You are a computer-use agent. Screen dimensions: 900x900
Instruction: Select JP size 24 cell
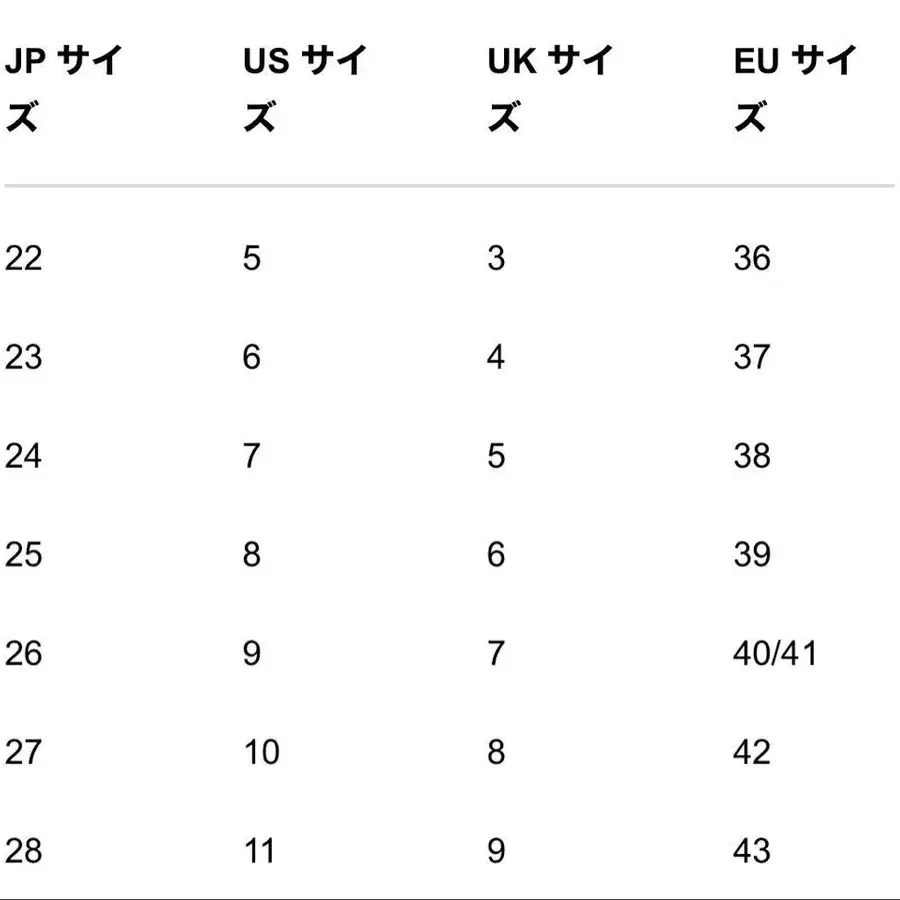point(24,456)
